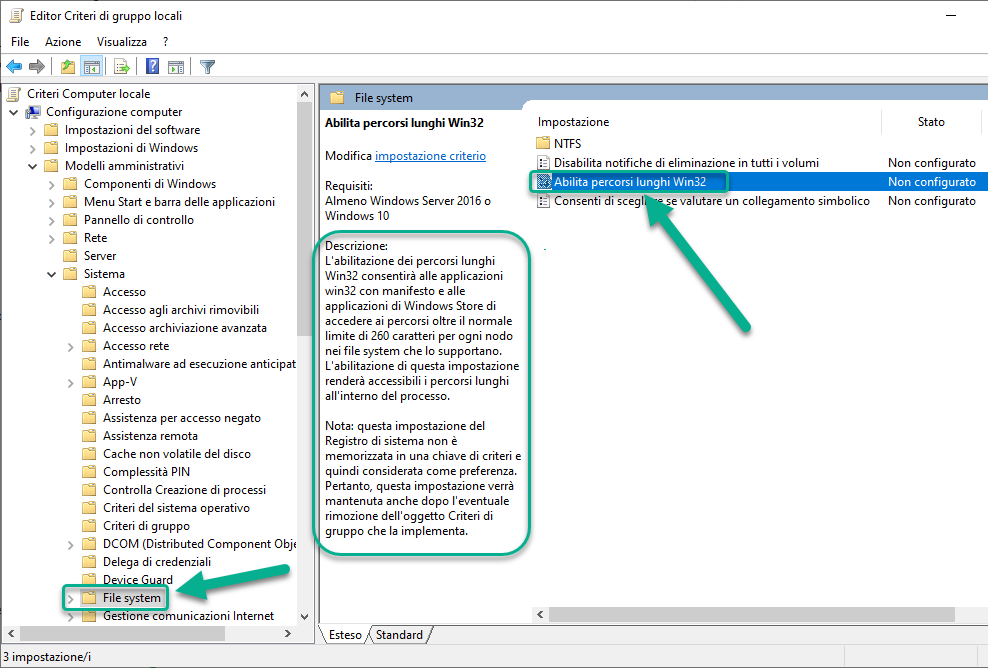Expand the Pannello di controllo node
Screen dimensions: 988x668
(52, 221)
